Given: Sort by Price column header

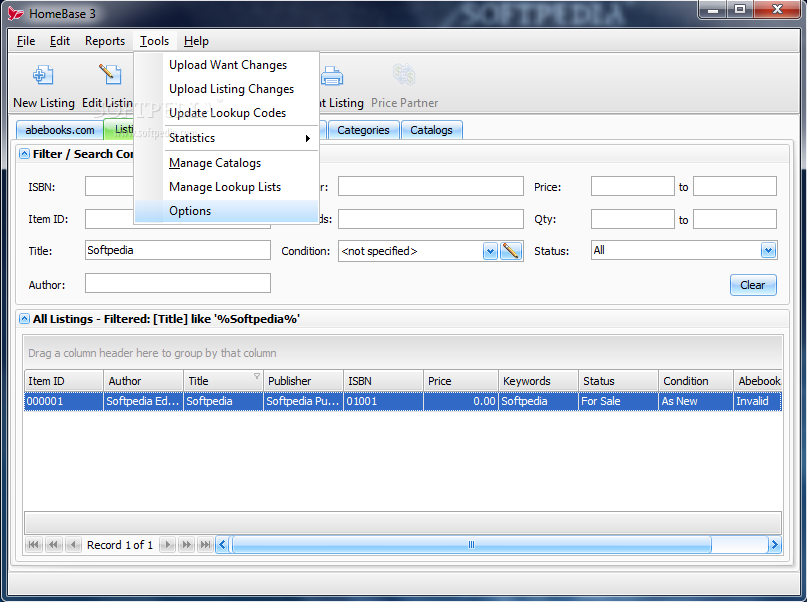Looking at the screenshot, I should tap(461, 381).
